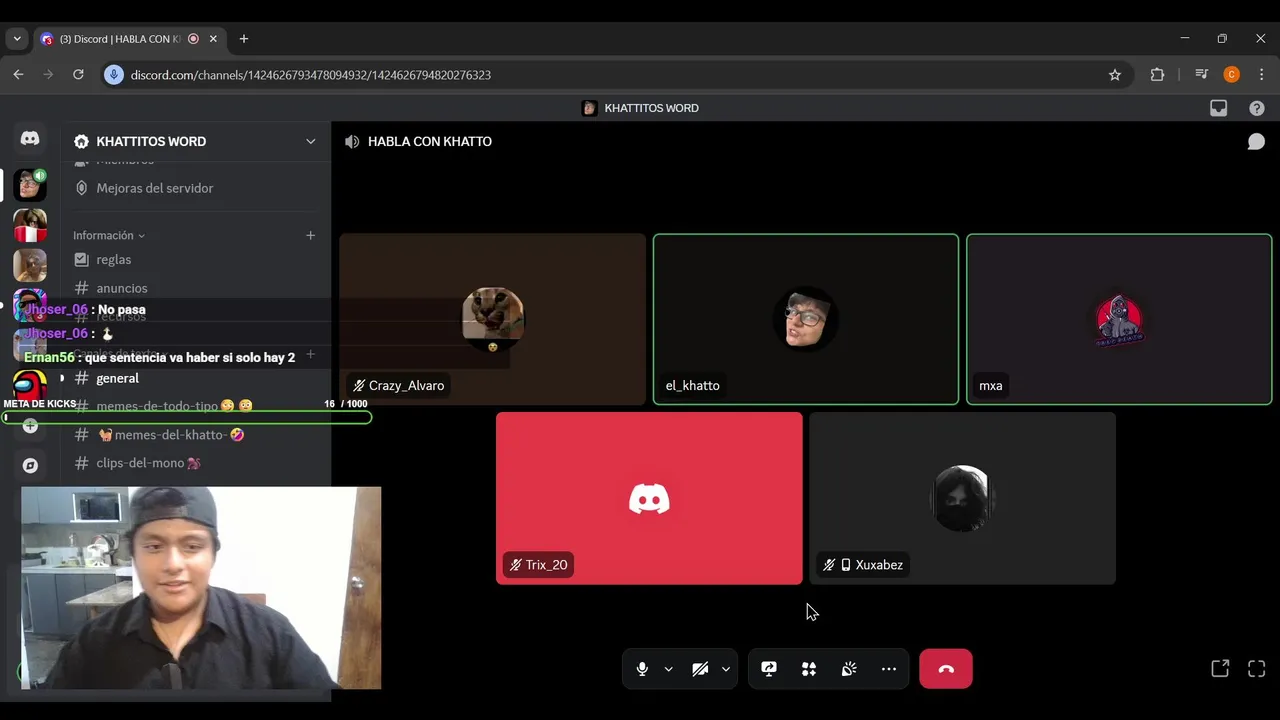
Task: Select the Trix_20 video tile
Action: pos(649,498)
